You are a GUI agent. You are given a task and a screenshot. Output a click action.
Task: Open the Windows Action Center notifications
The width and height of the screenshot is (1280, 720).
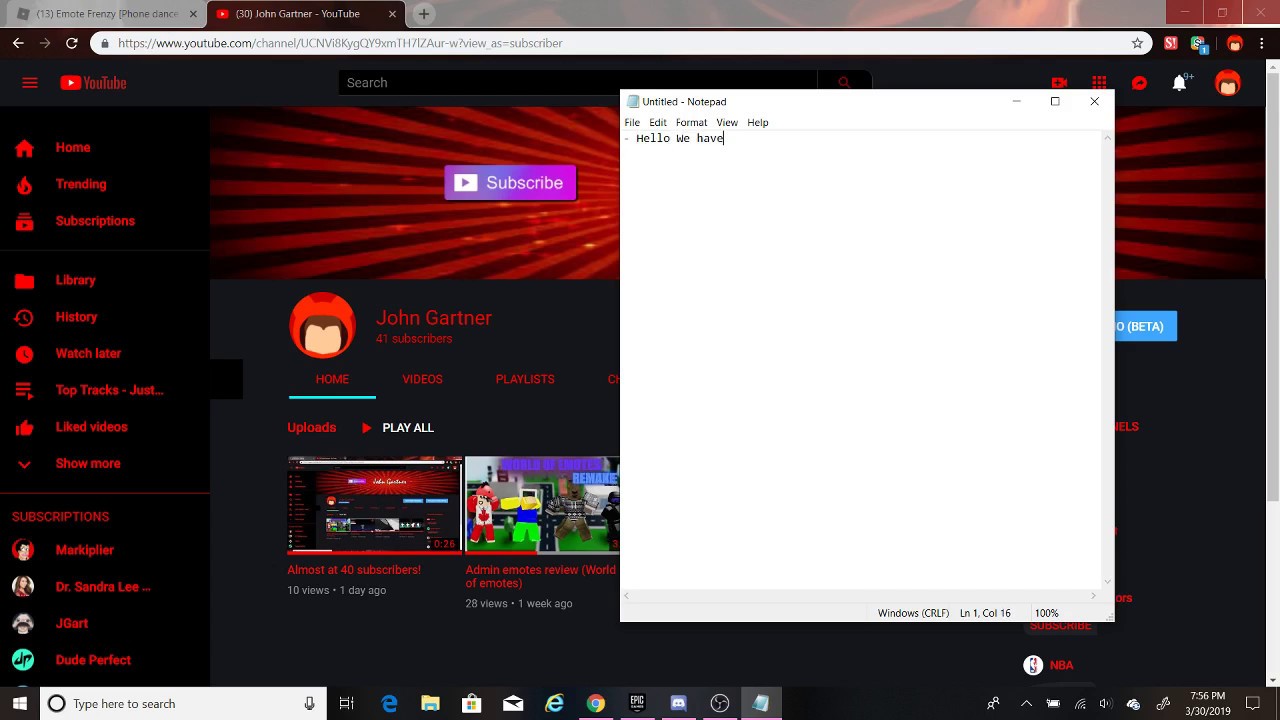click(1252, 704)
